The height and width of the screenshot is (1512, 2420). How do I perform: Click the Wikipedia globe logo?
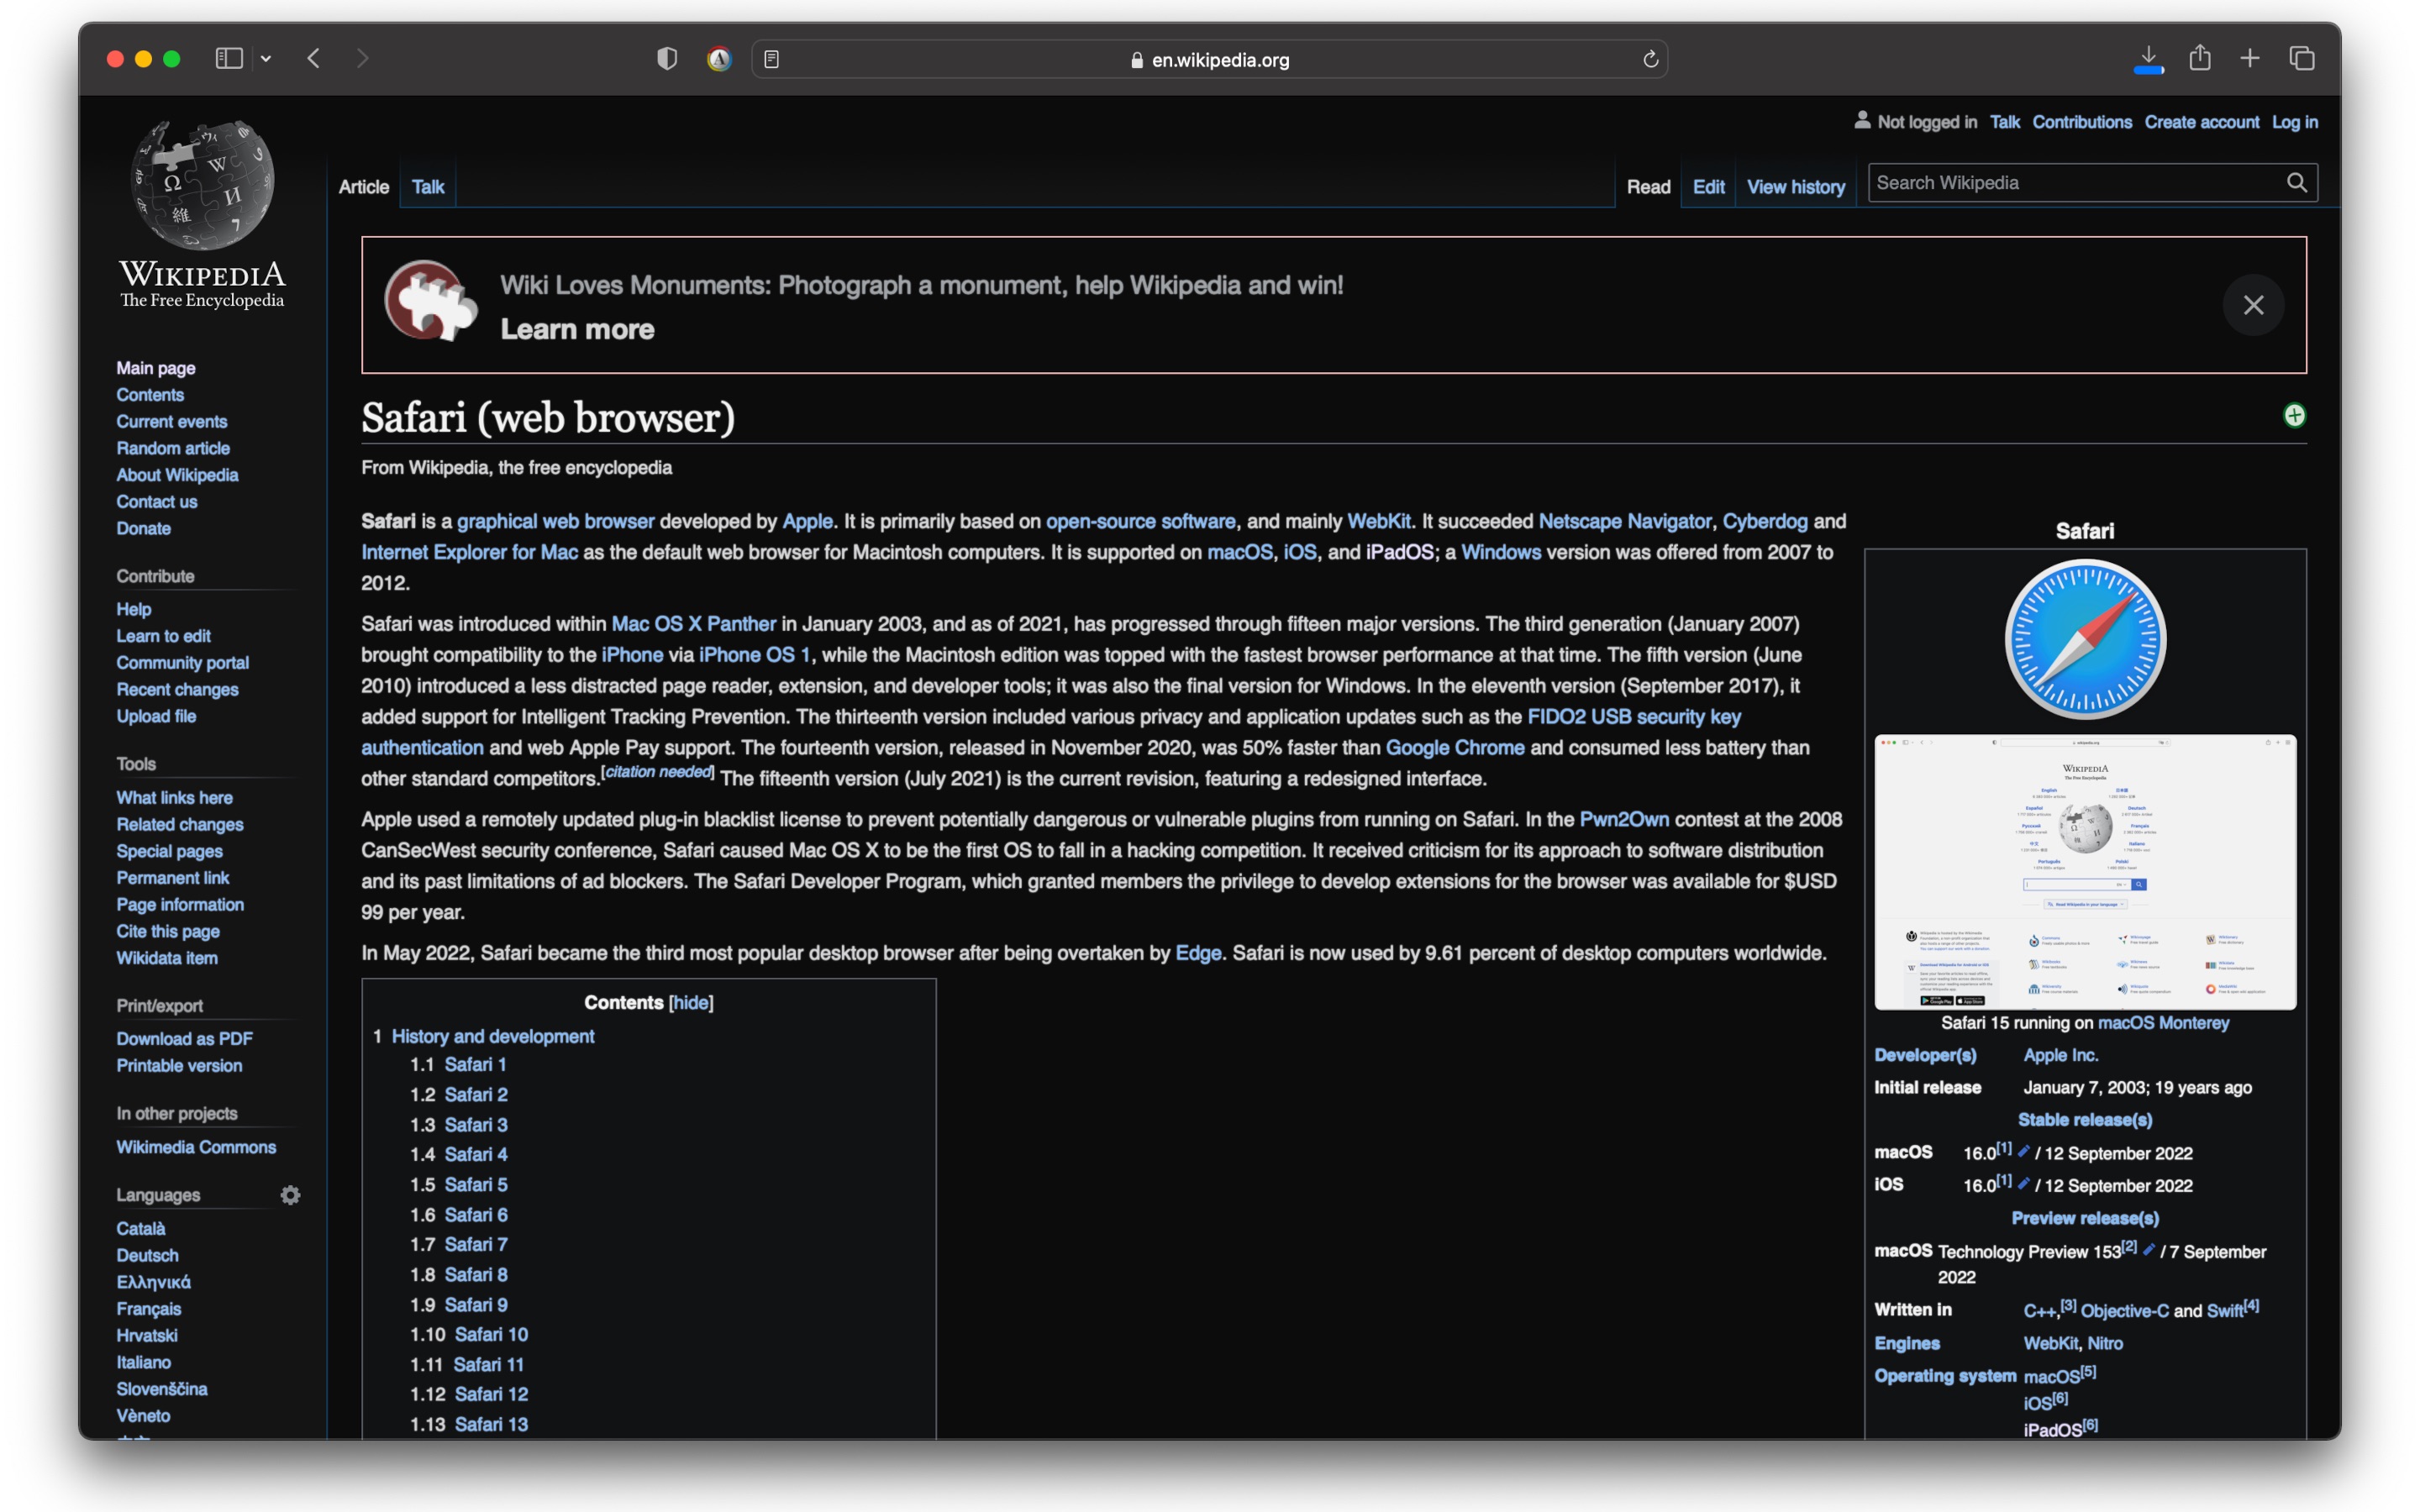coord(202,185)
